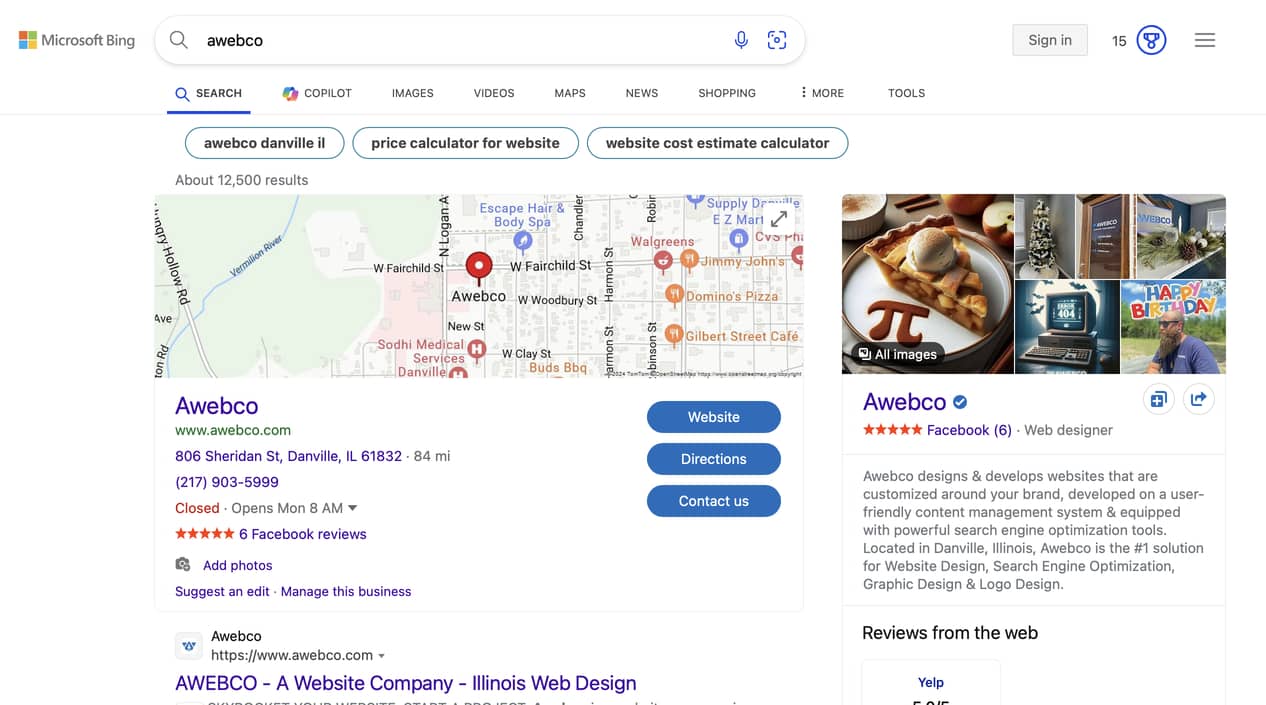Switch to the Videos tab
The height and width of the screenshot is (705, 1266).
click(494, 93)
